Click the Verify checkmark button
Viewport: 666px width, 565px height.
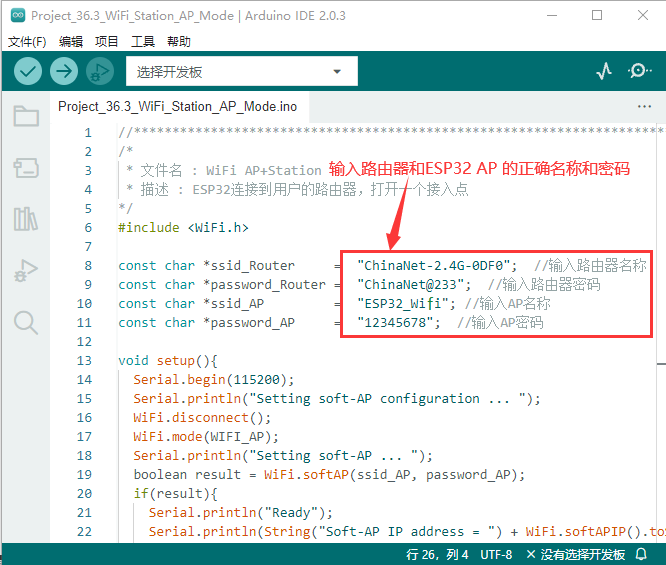[28, 71]
